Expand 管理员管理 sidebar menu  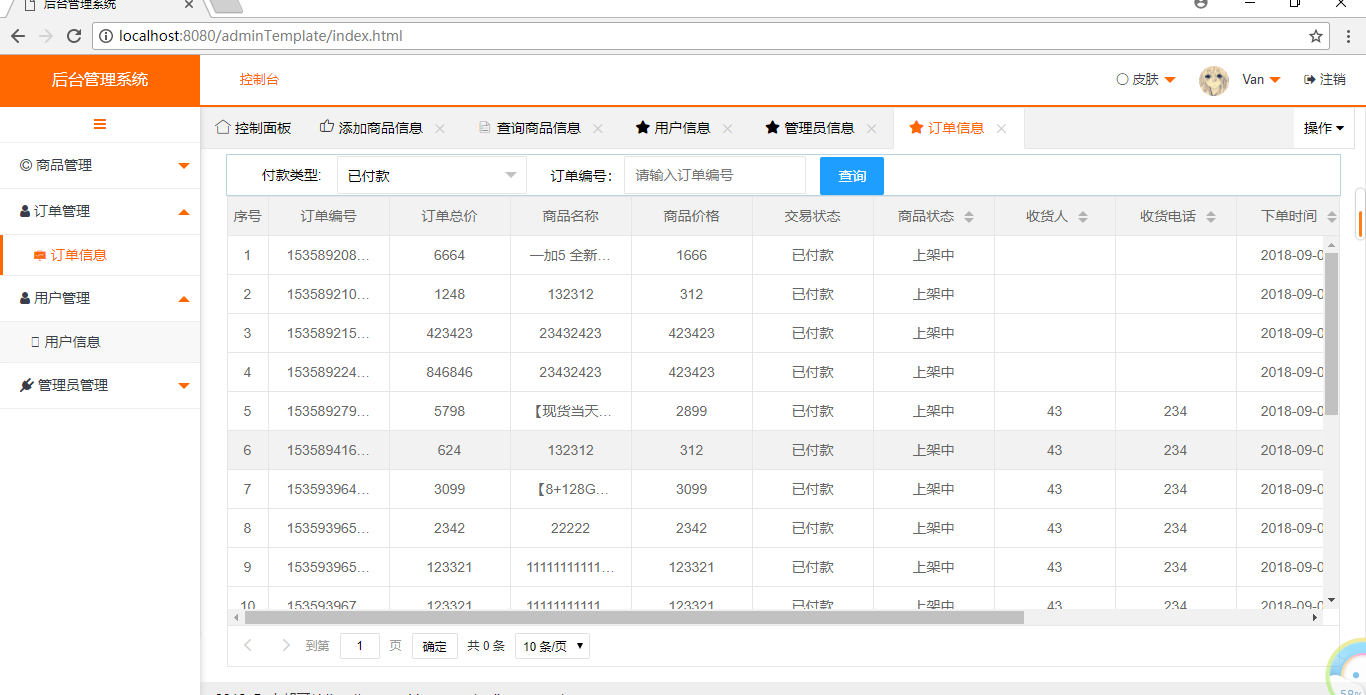click(x=100, y=386)
